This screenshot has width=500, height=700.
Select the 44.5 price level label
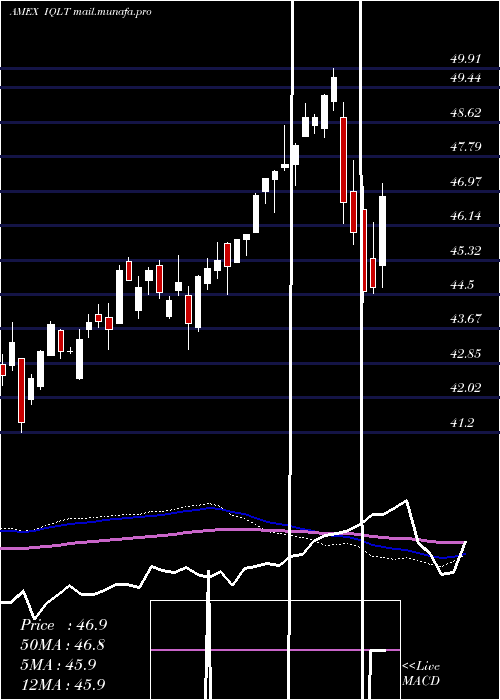(x=462, y=285)
